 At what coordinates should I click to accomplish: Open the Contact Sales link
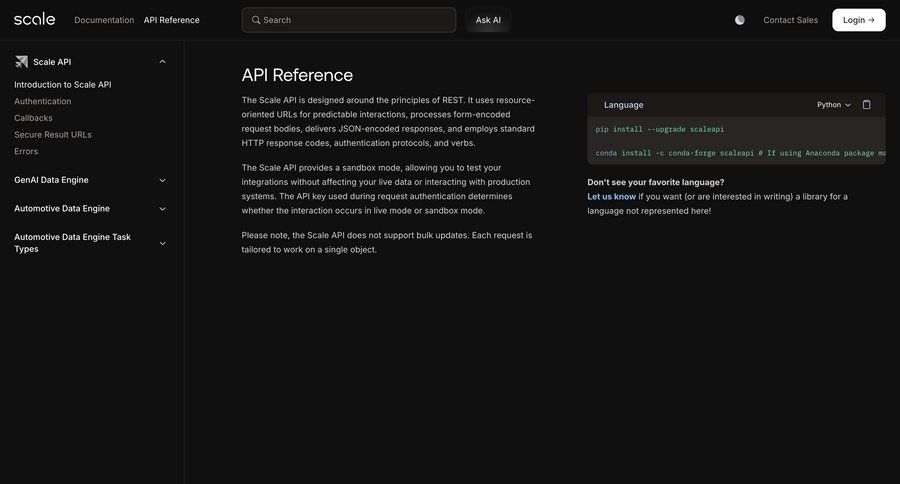coord(790,20)
